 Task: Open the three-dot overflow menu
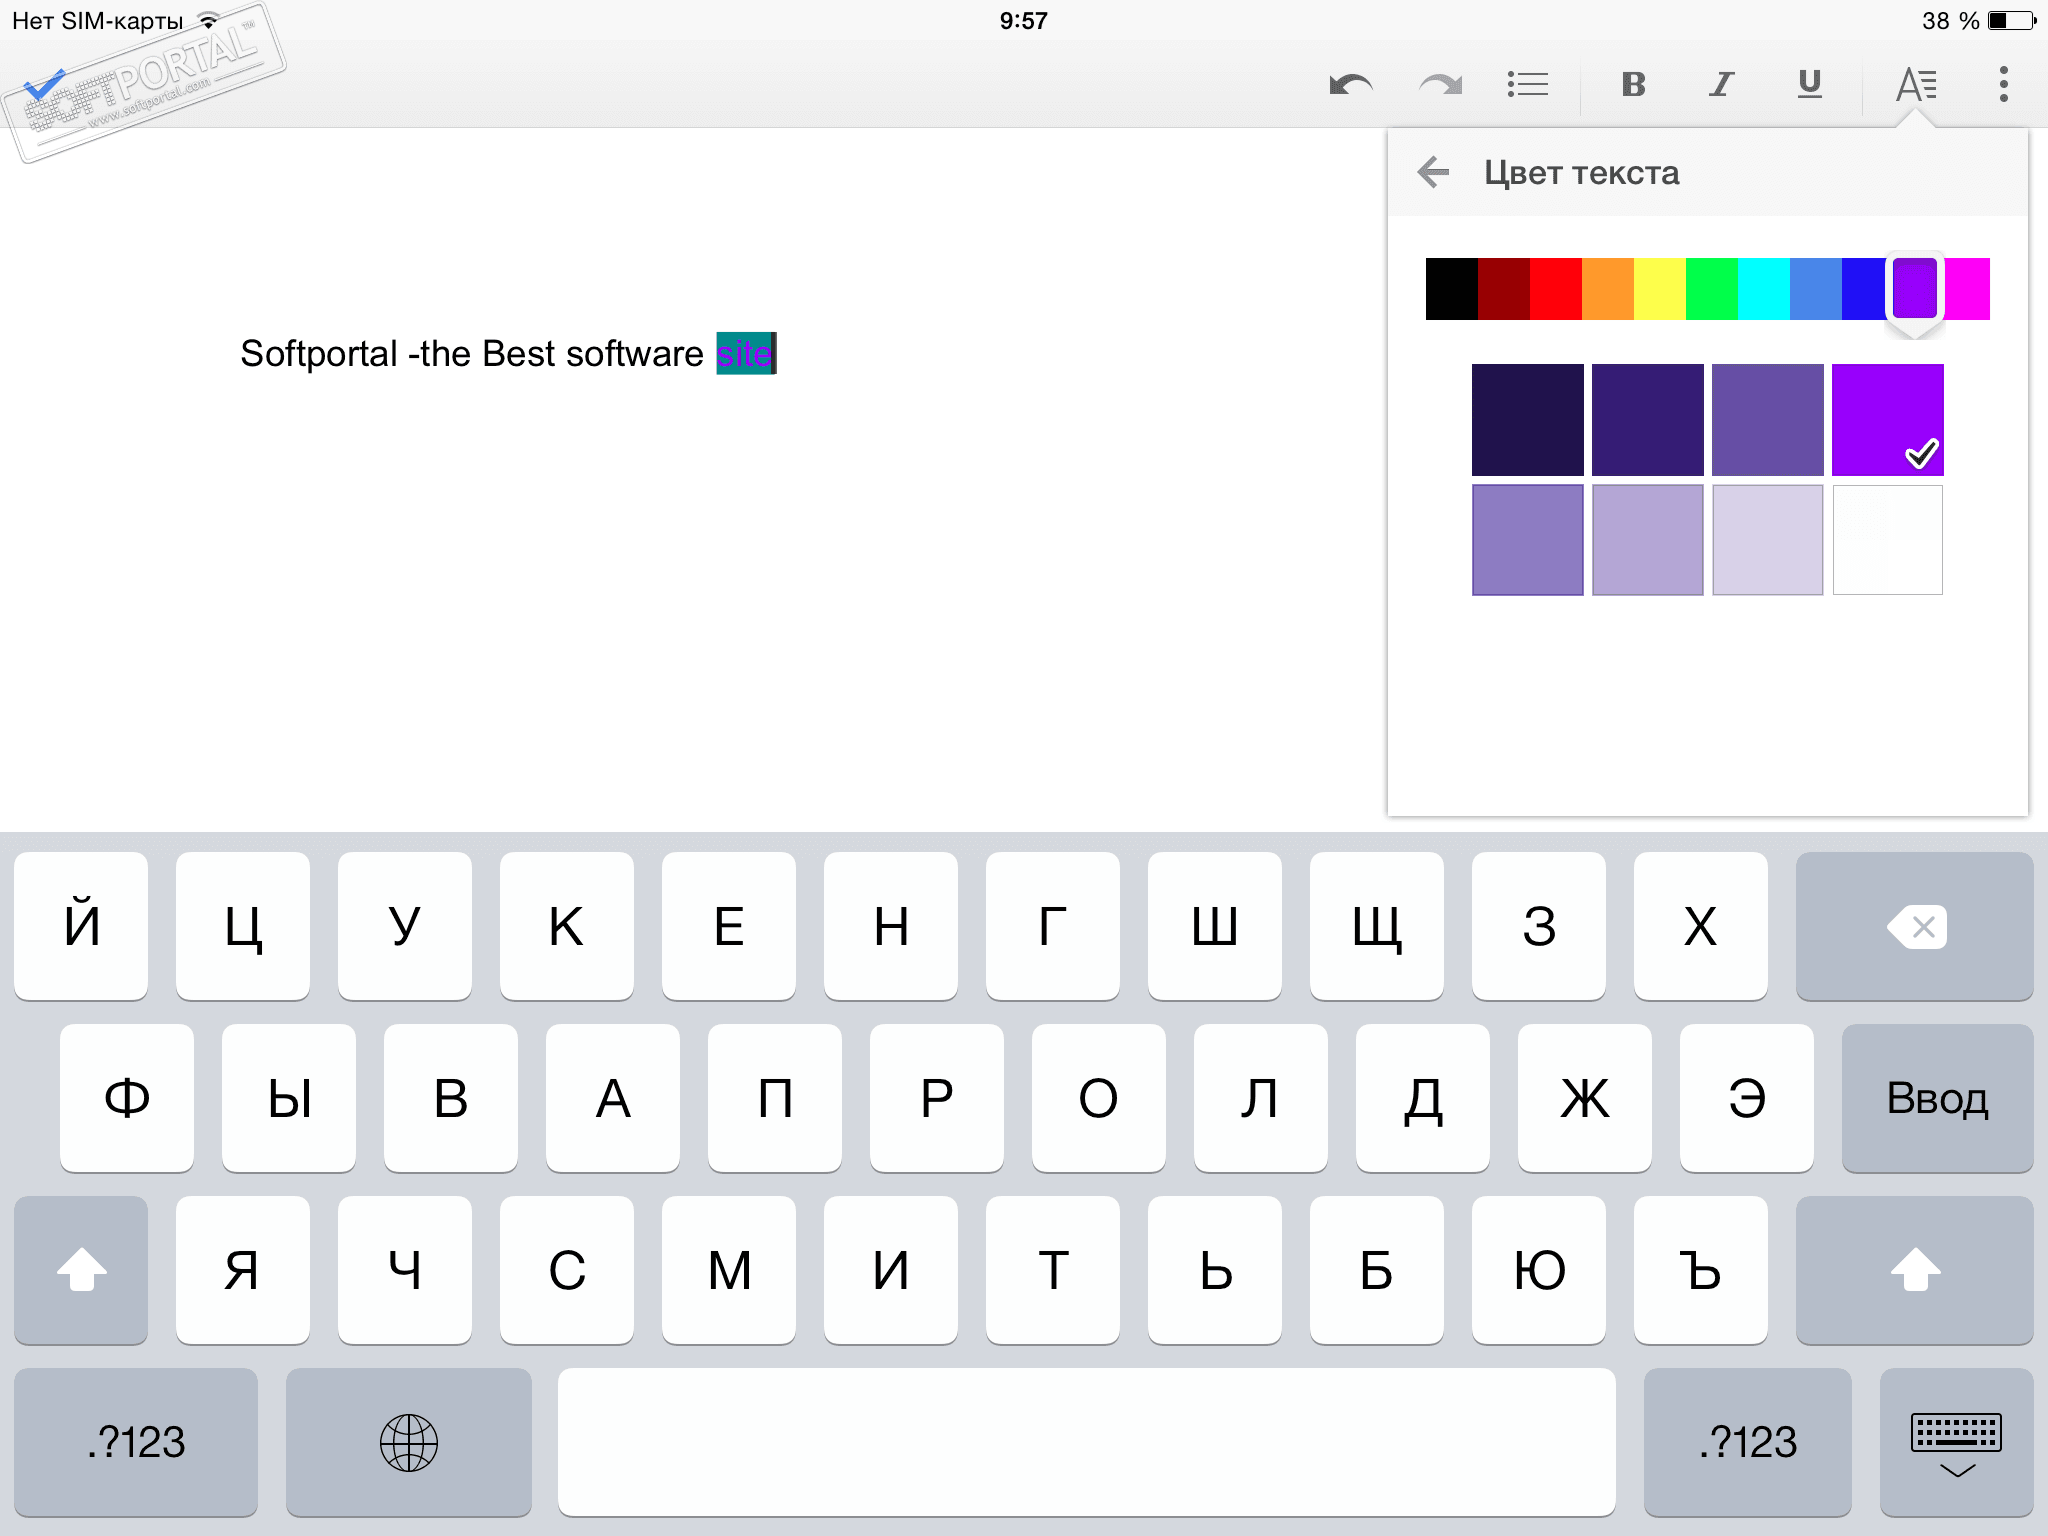click(2003, 85)
